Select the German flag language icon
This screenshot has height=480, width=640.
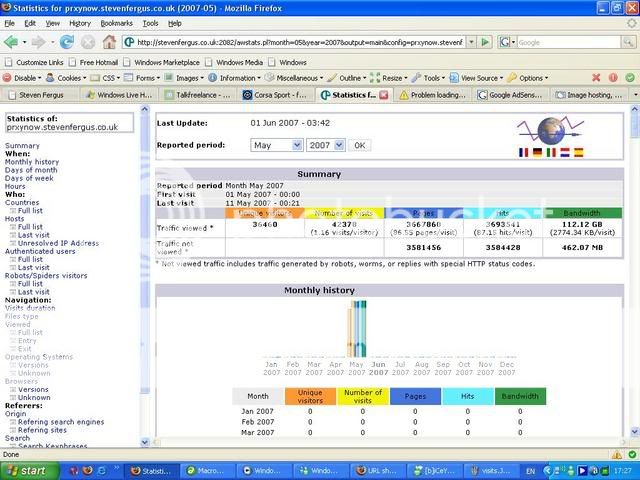click(535, 152)
